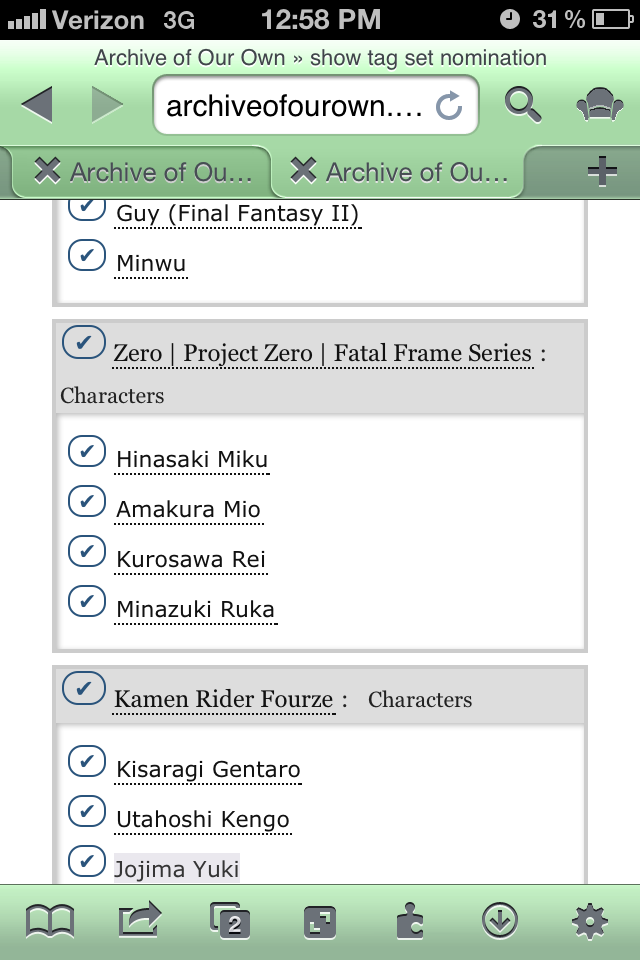Uncheck the Hinasaki Miku checkbox
The width and height of the screenshot is (640, 960).
point(87,451)
